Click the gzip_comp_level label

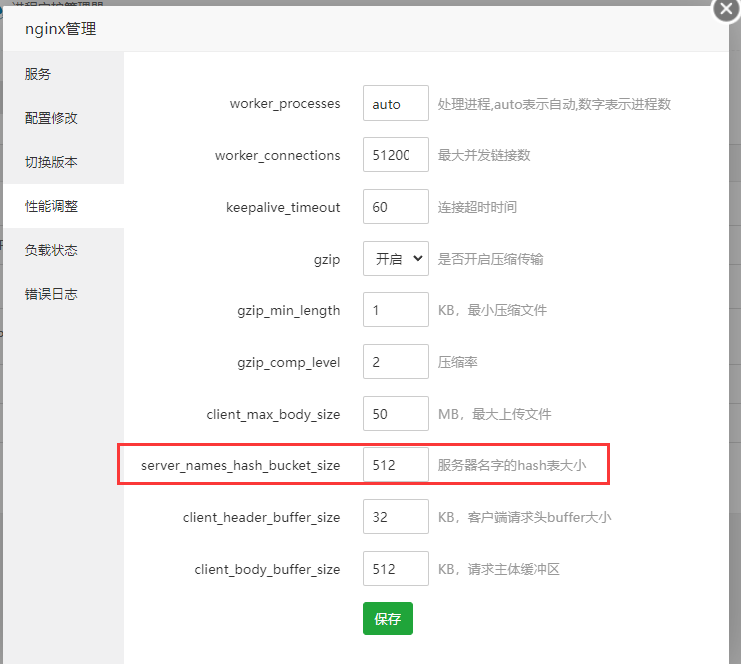pyautogui.click(x=289, y=362)
